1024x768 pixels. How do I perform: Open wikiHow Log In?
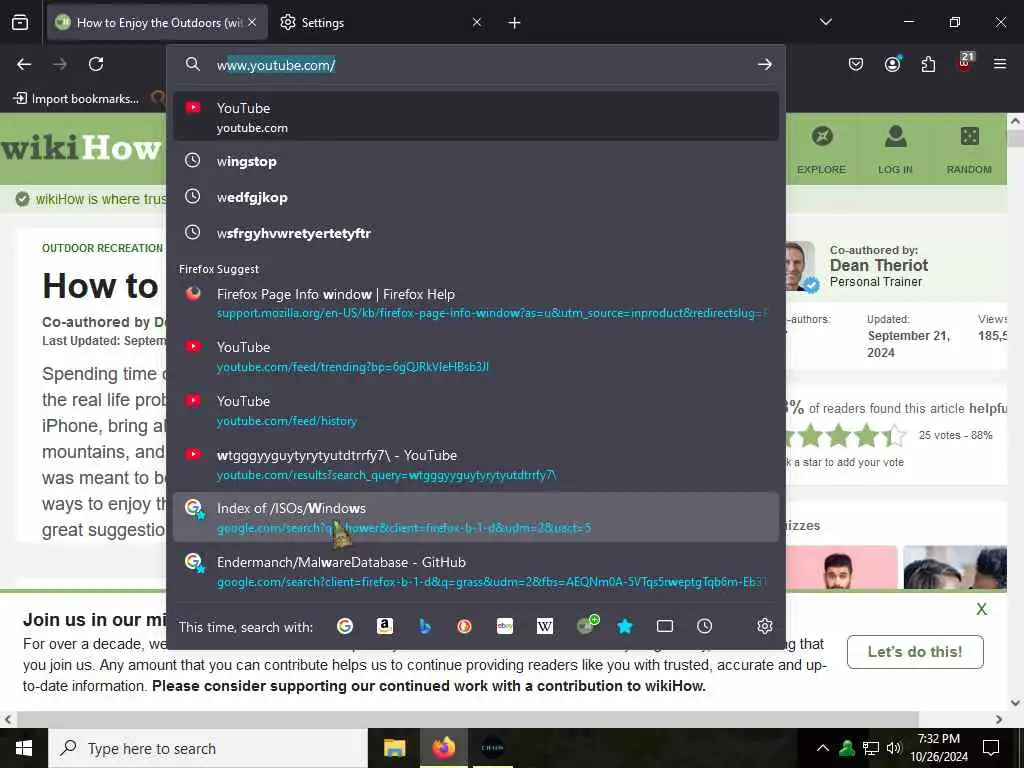click(x=895, y=151)
